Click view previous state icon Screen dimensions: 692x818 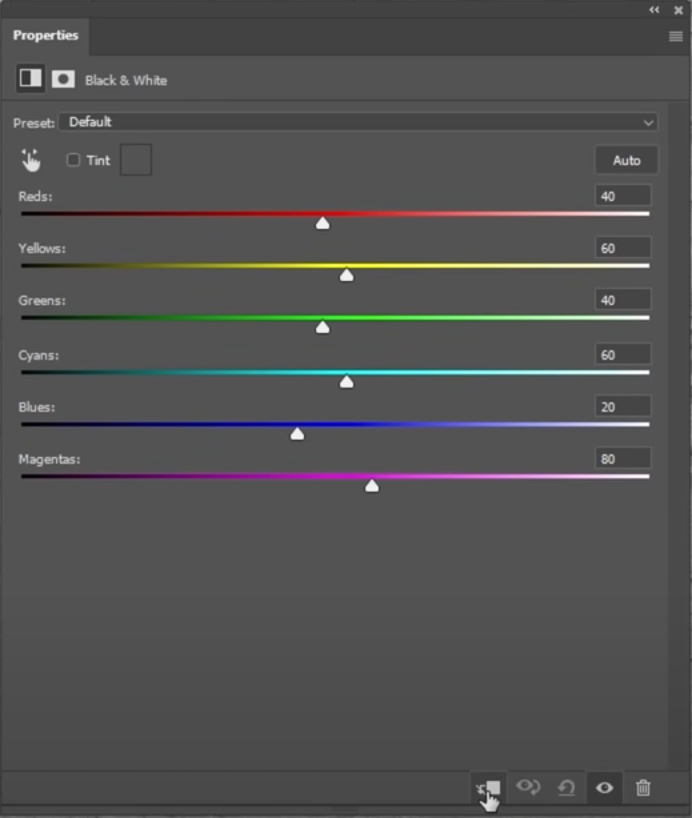pyautogui.click(x=527, y=788)
